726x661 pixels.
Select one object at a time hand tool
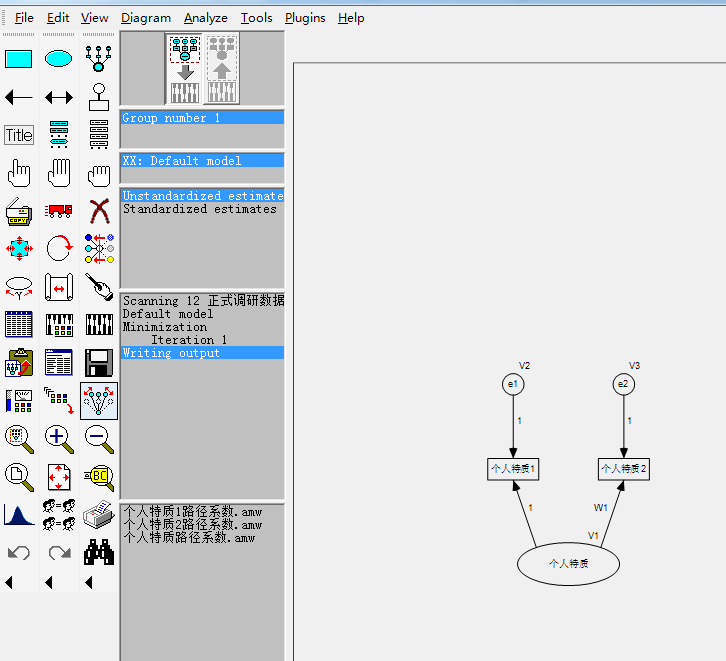point(19,173)
